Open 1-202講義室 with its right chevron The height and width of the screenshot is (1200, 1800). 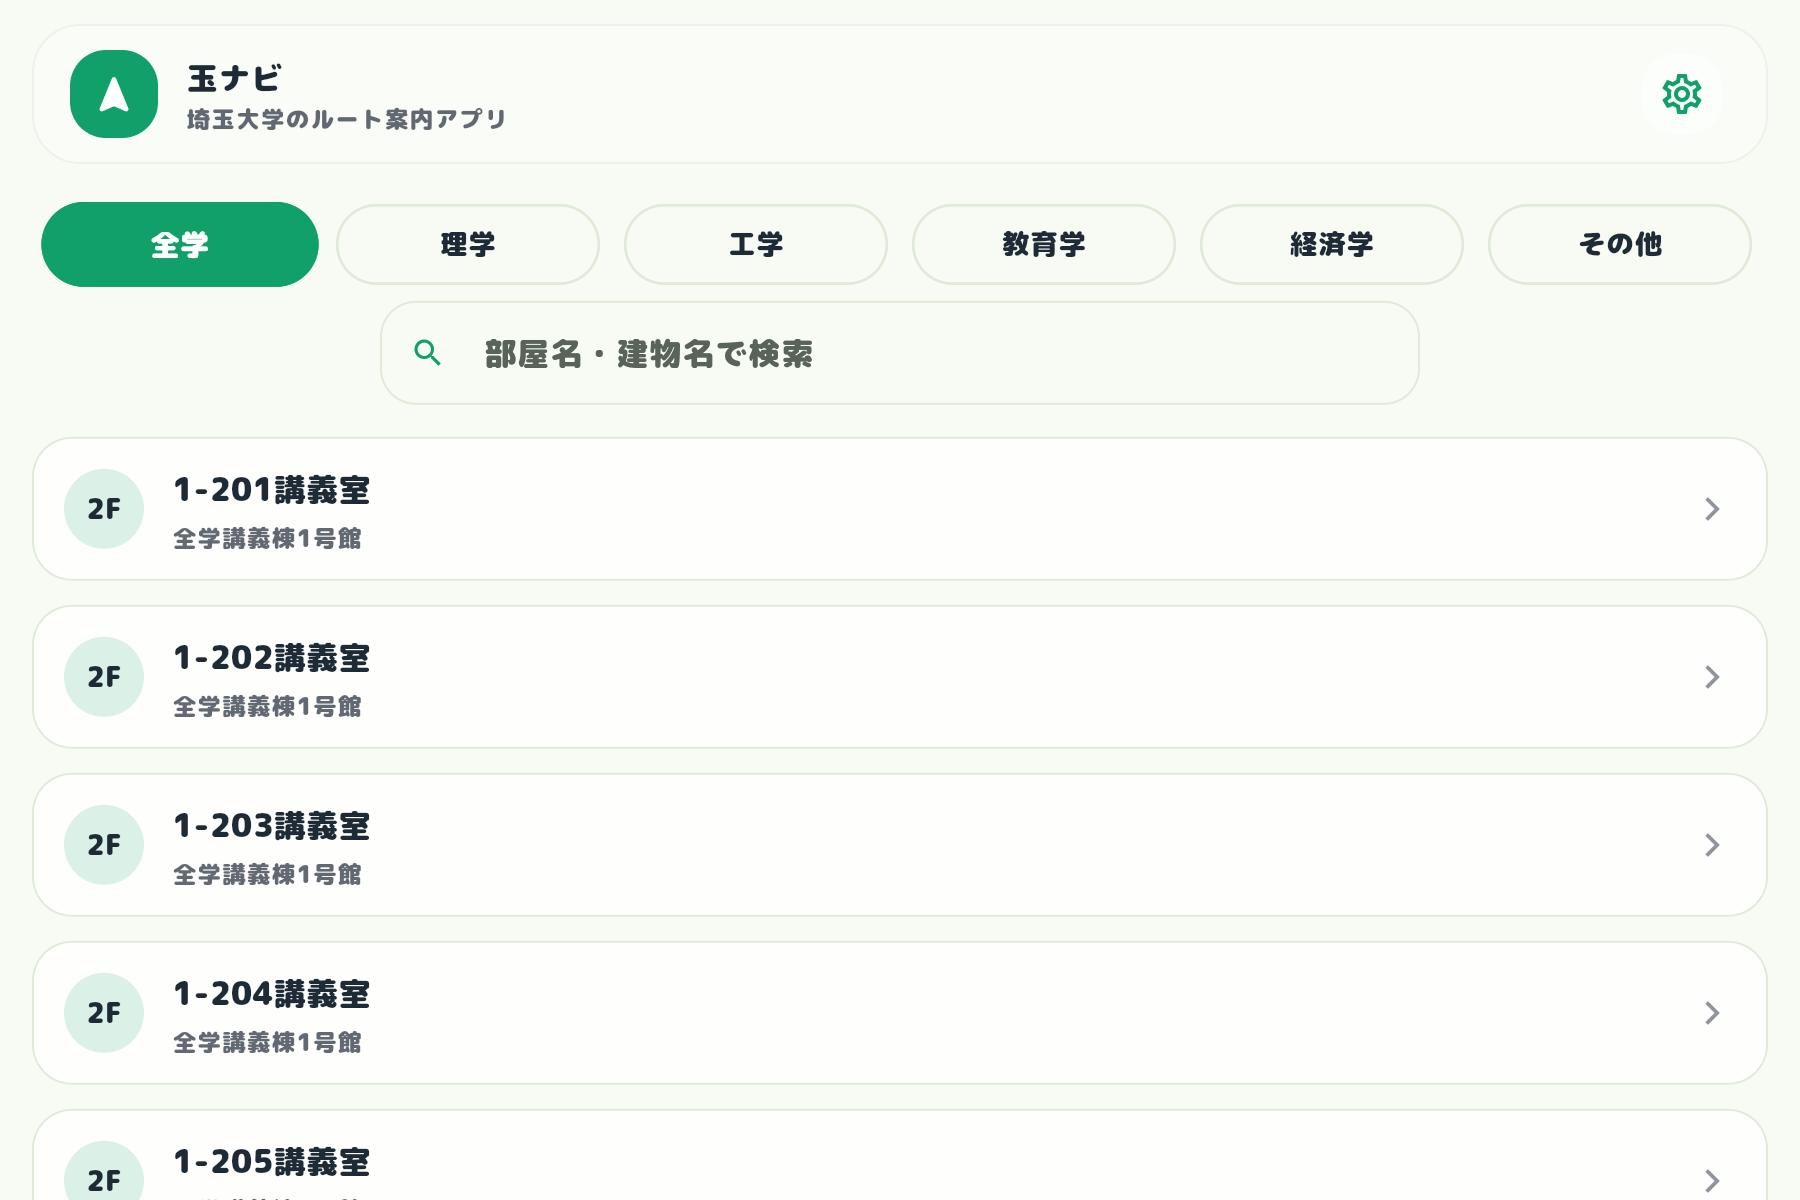coord(1712,677)
